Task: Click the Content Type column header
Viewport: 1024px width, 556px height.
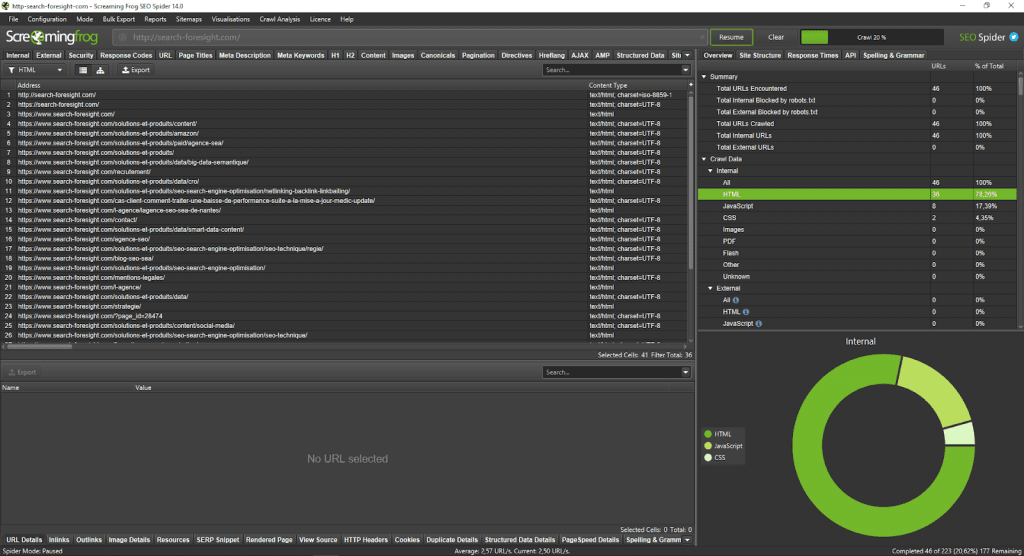Action: 637,85
